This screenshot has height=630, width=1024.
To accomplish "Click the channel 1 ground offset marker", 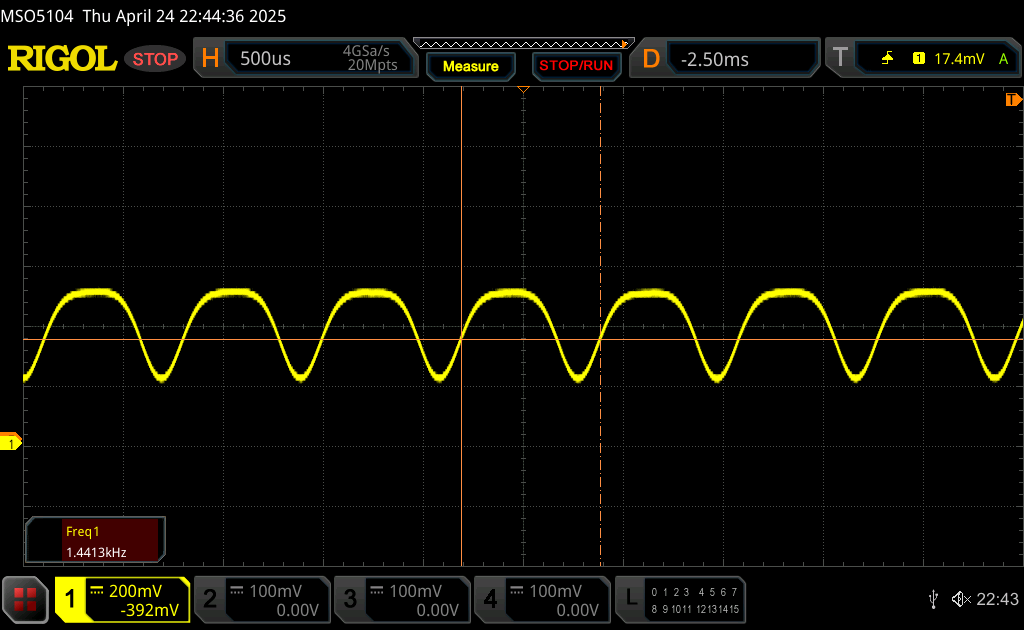I will pyautogui.click(x=11, y=442).
